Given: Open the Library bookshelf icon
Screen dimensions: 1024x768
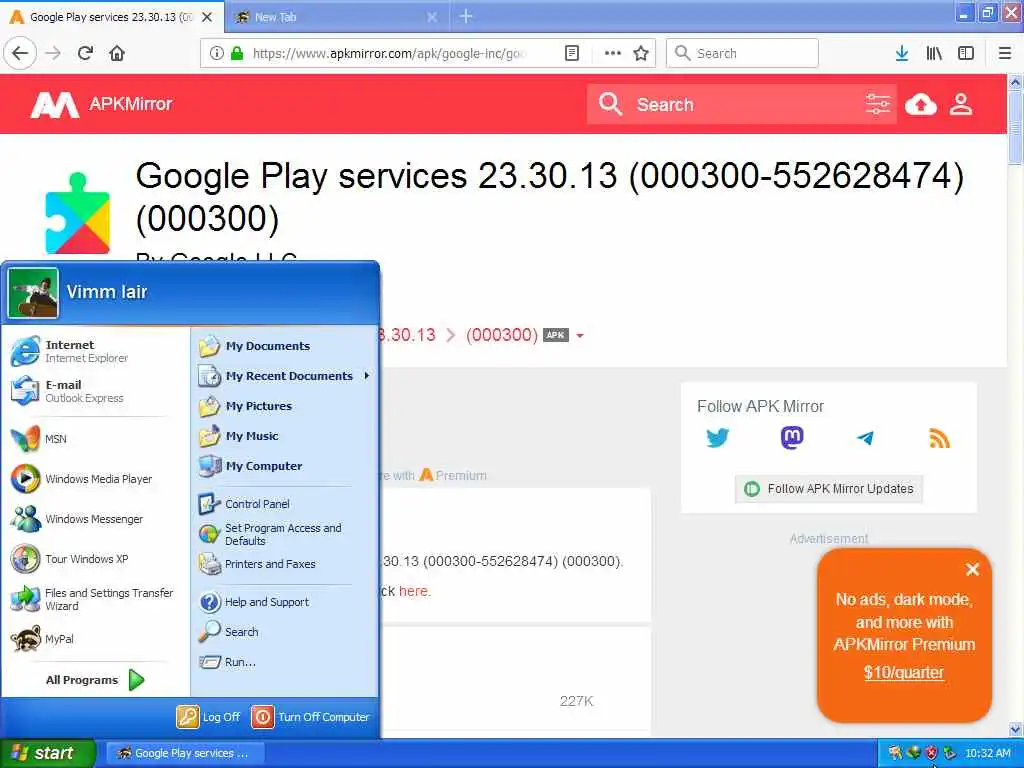Looking at the screenshot, I should (x=934, y=54).
